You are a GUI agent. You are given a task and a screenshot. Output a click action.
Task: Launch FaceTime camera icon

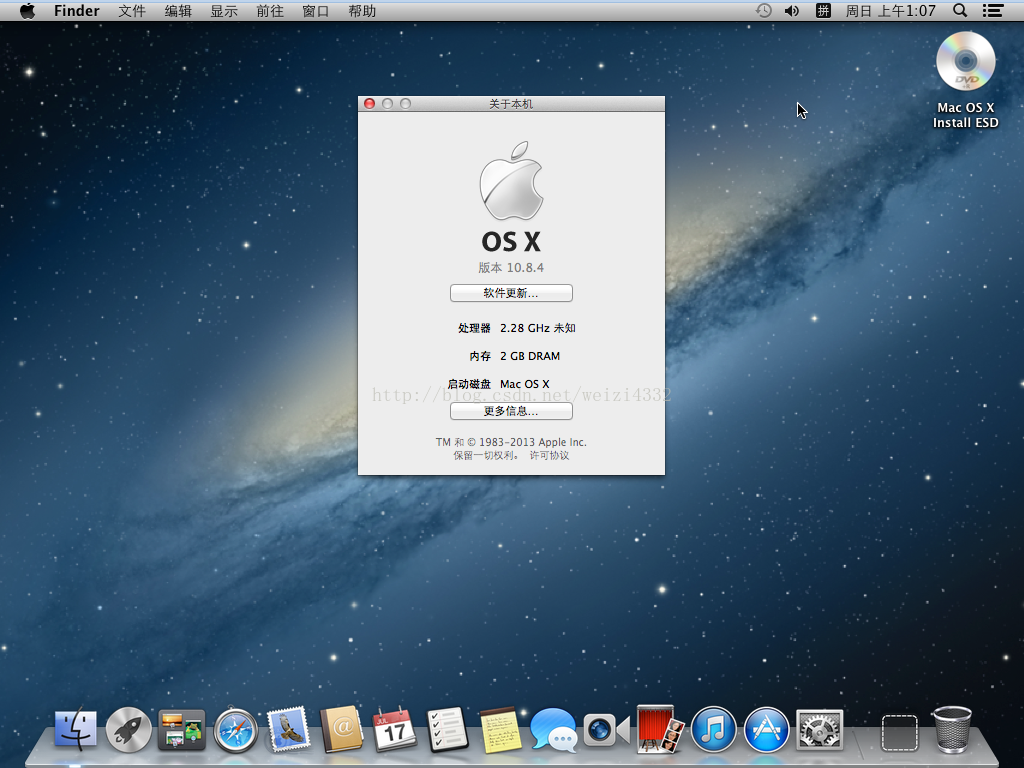tap(607, 729)
